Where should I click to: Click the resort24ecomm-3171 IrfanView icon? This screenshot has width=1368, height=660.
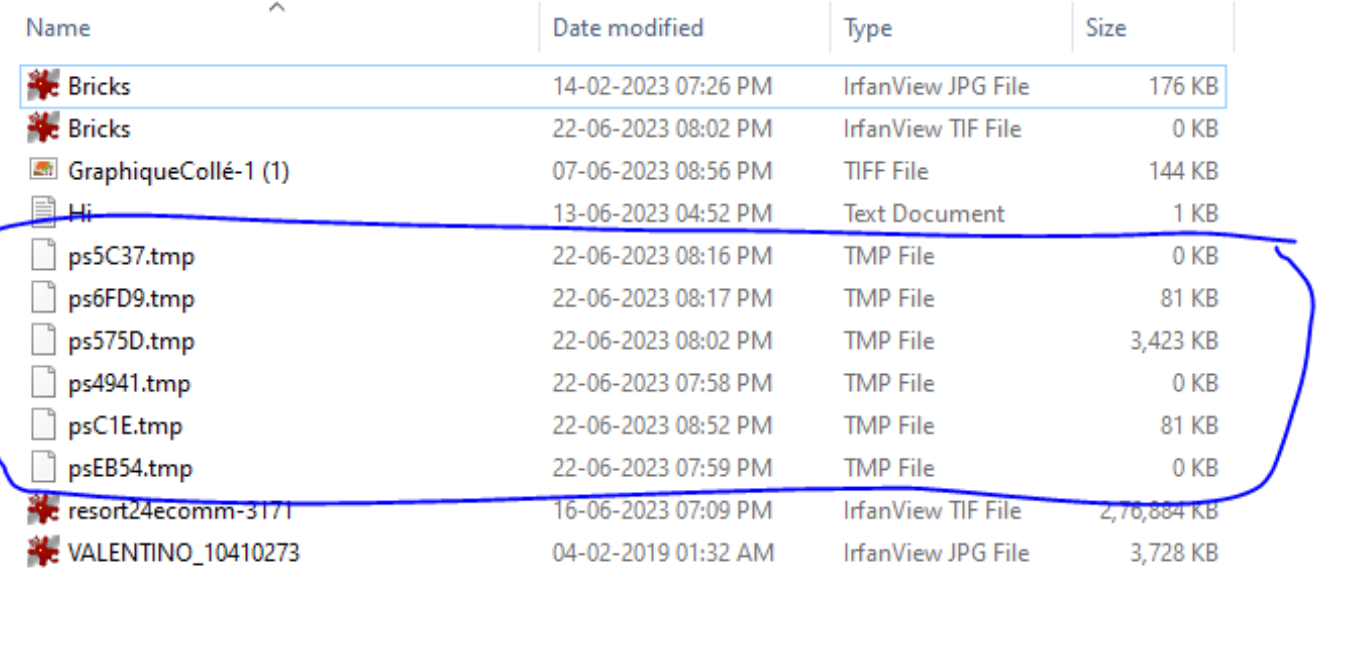point(43,510)
